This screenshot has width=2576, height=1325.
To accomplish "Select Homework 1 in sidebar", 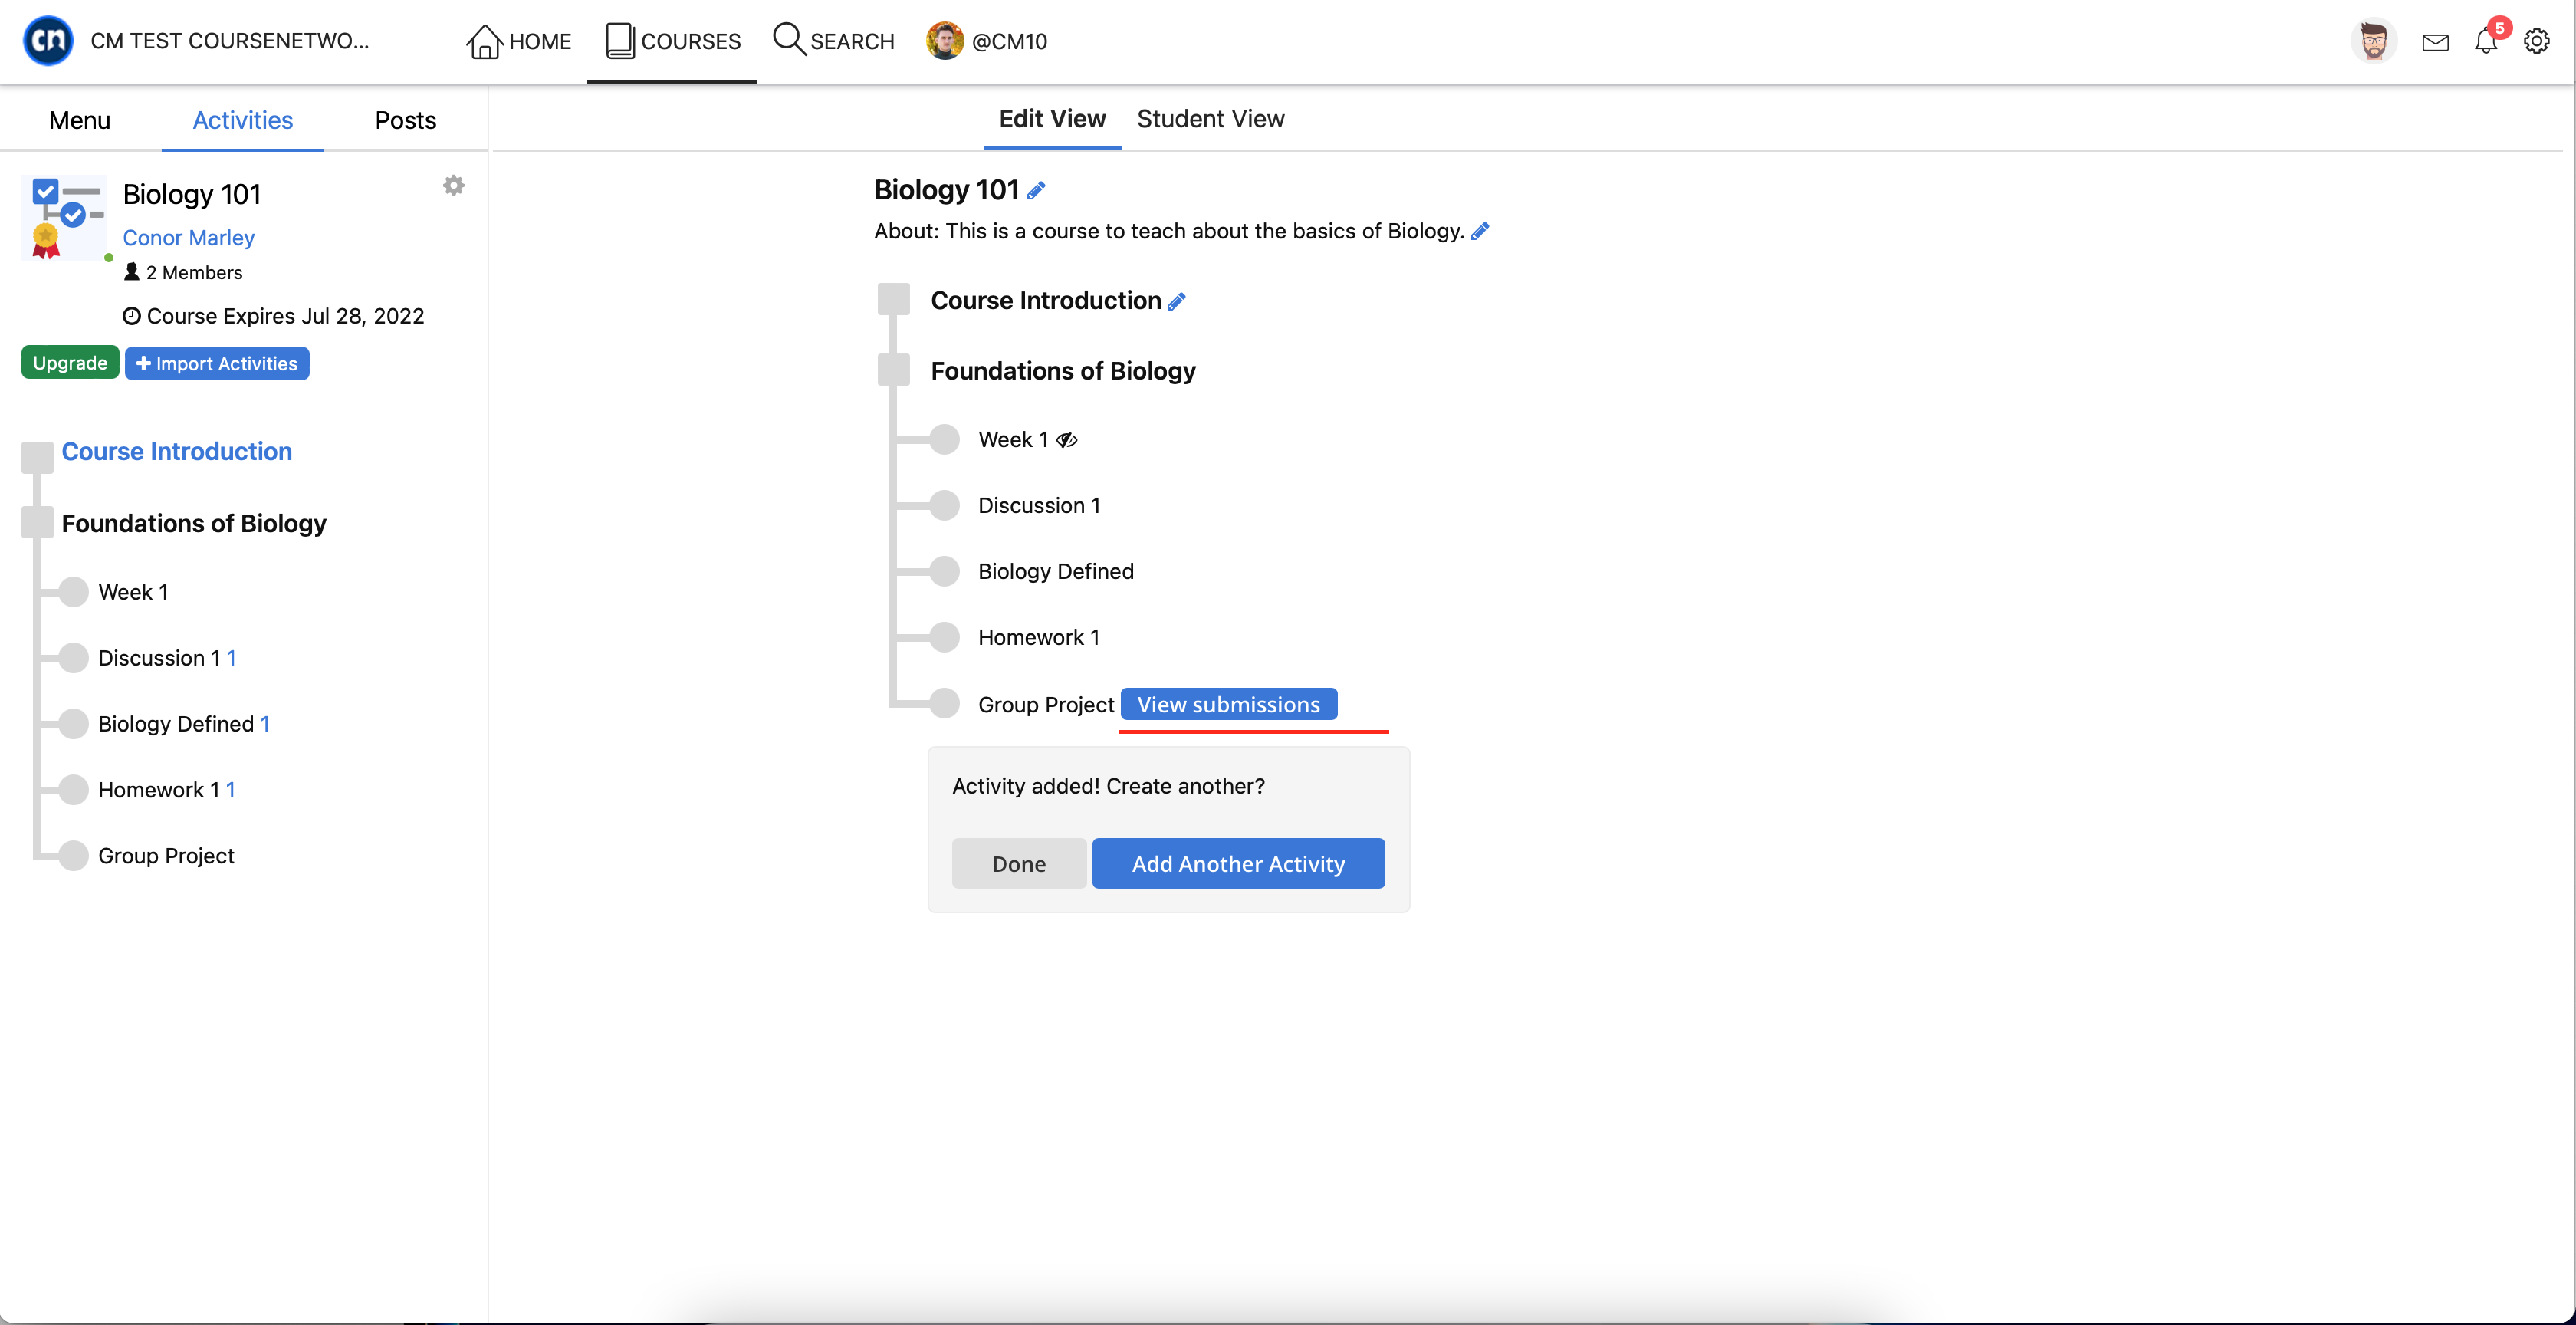I will click(x=159, y=790).
